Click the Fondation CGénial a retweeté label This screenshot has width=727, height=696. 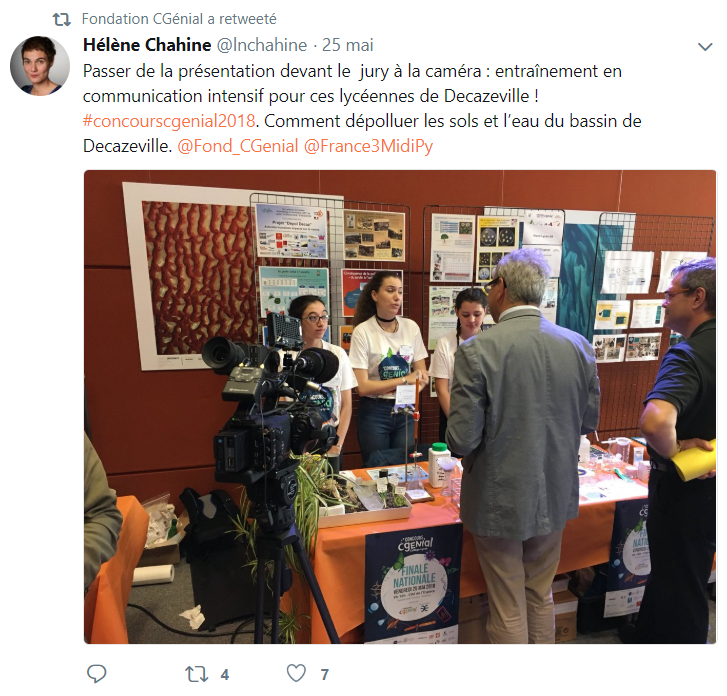[x=179, y=19]
